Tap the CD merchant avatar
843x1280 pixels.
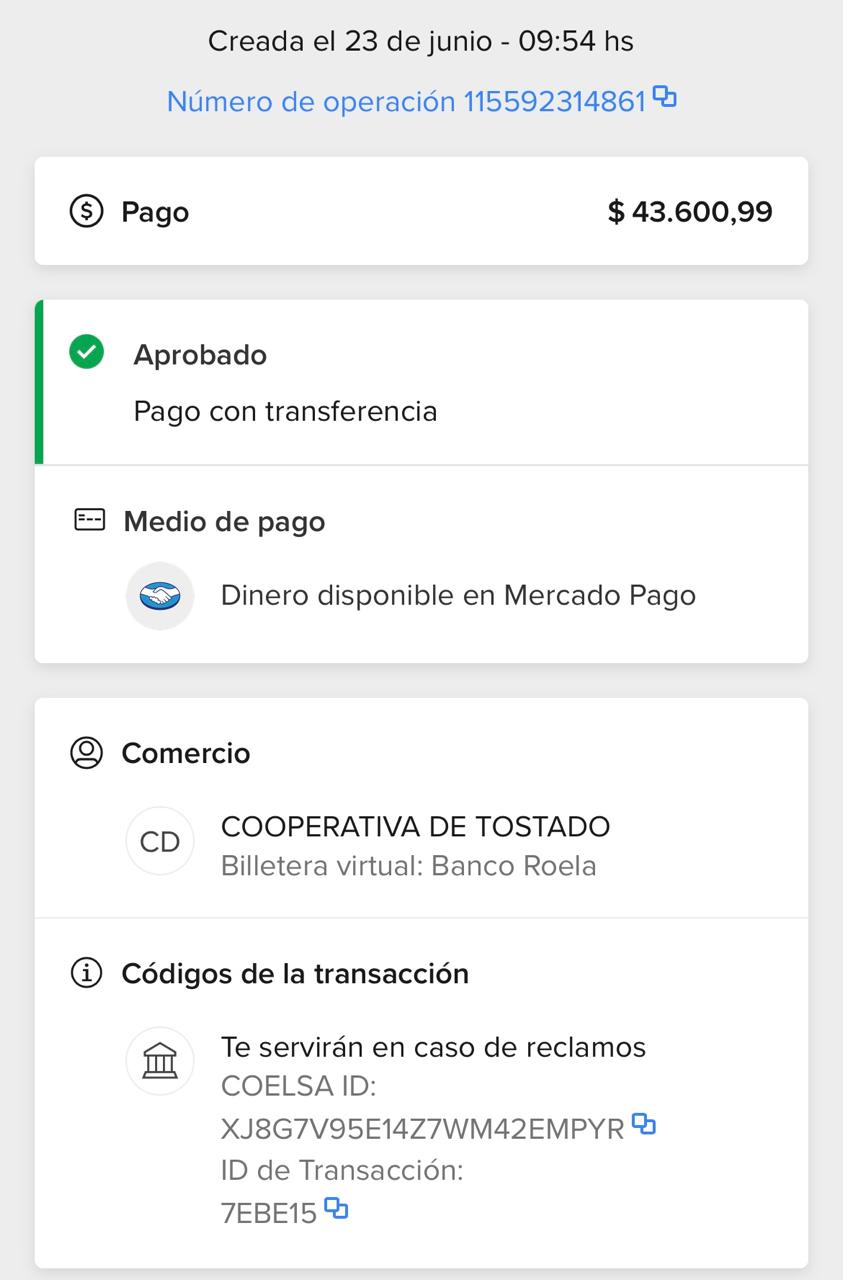[159, 842]
